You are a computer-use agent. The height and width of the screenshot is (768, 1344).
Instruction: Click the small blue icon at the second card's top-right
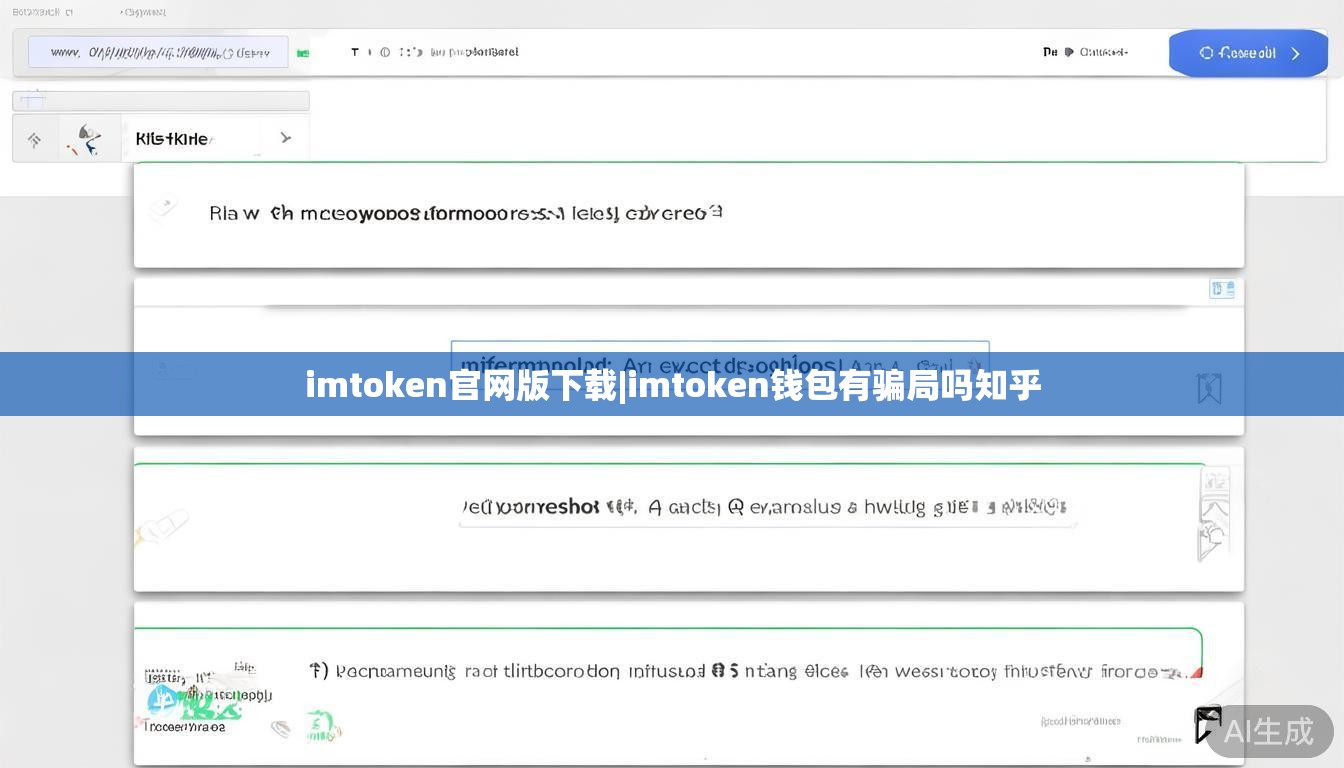(1222, 290)
